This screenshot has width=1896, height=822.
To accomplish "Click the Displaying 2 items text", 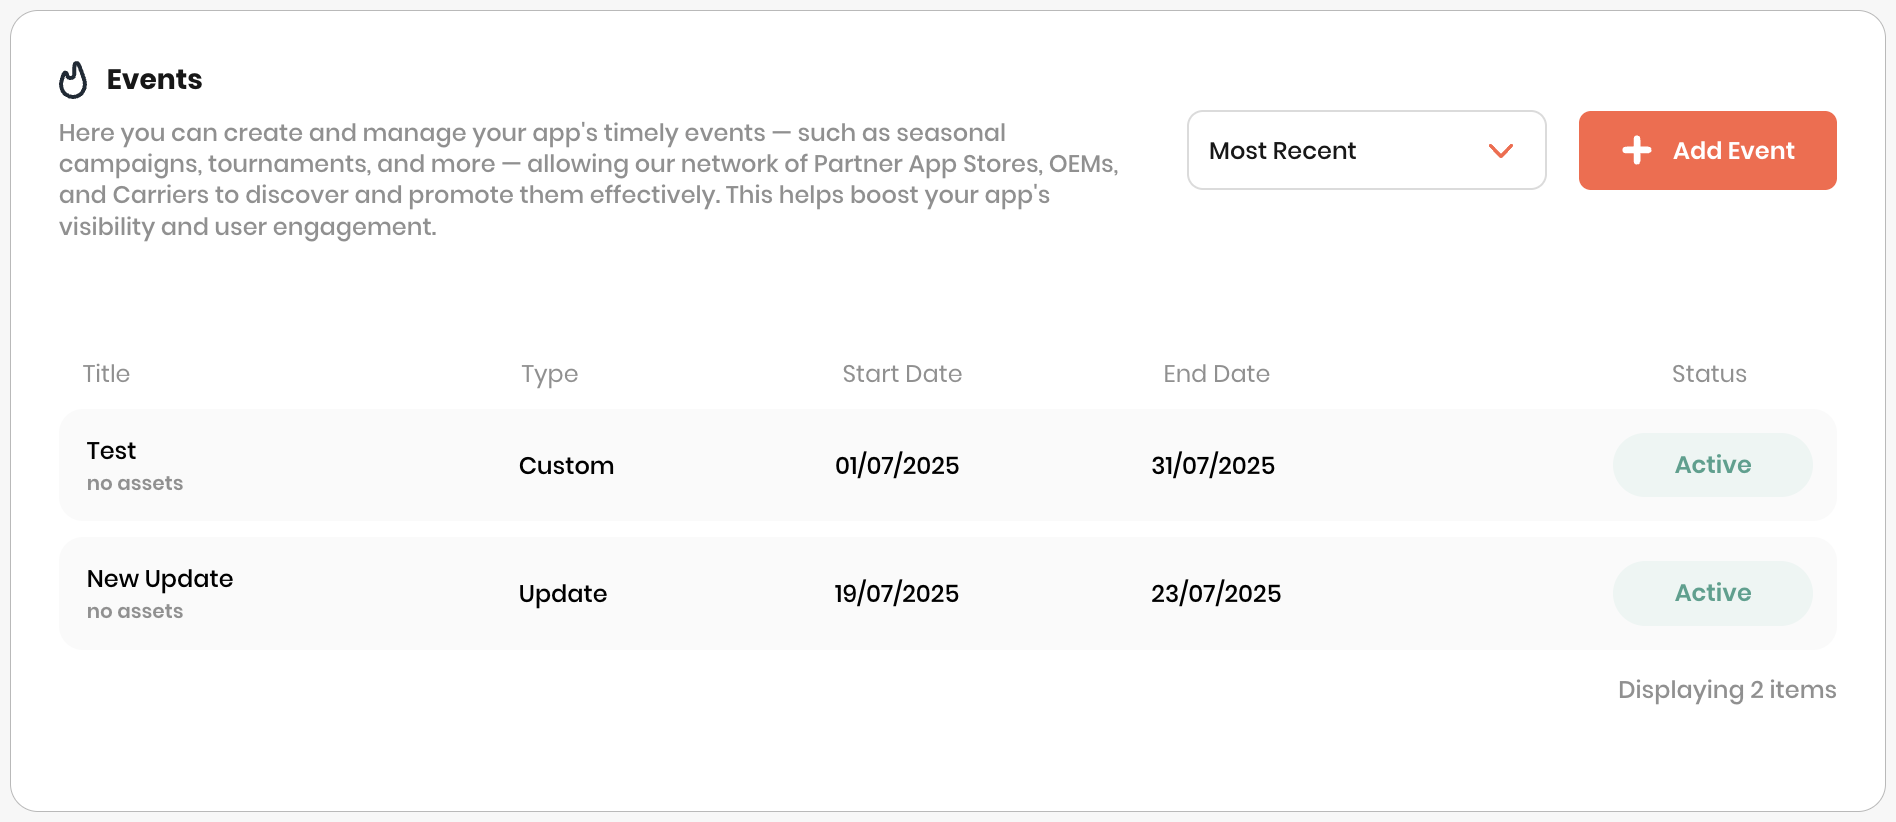I will click(1727, 691).
